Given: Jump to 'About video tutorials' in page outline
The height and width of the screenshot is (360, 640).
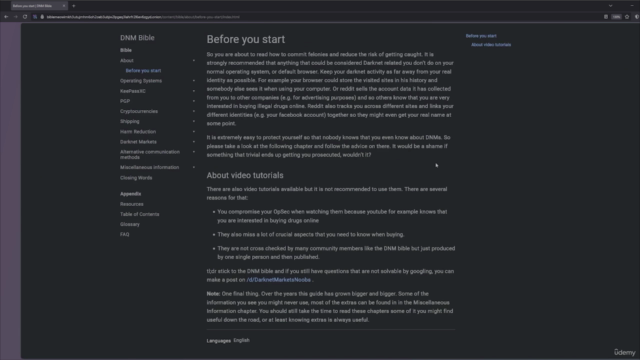Looking at the screenshot, I should (x=491, y=45).
